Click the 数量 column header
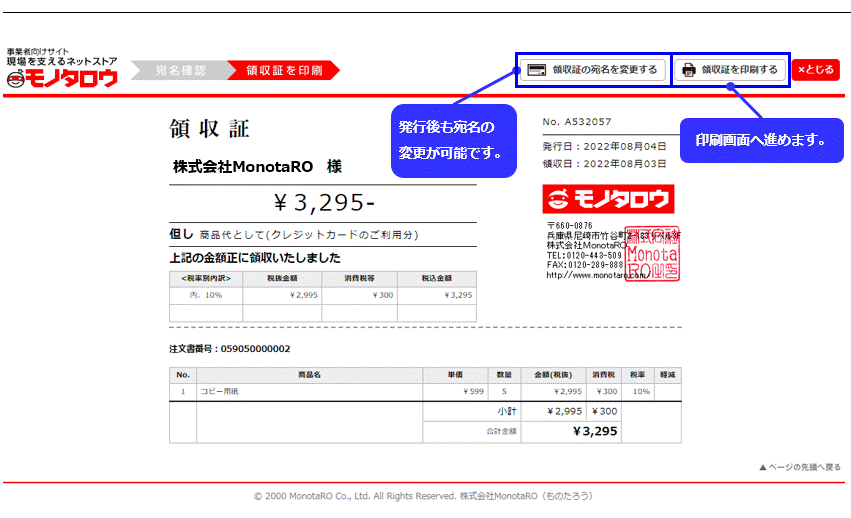 coord(504,375)
